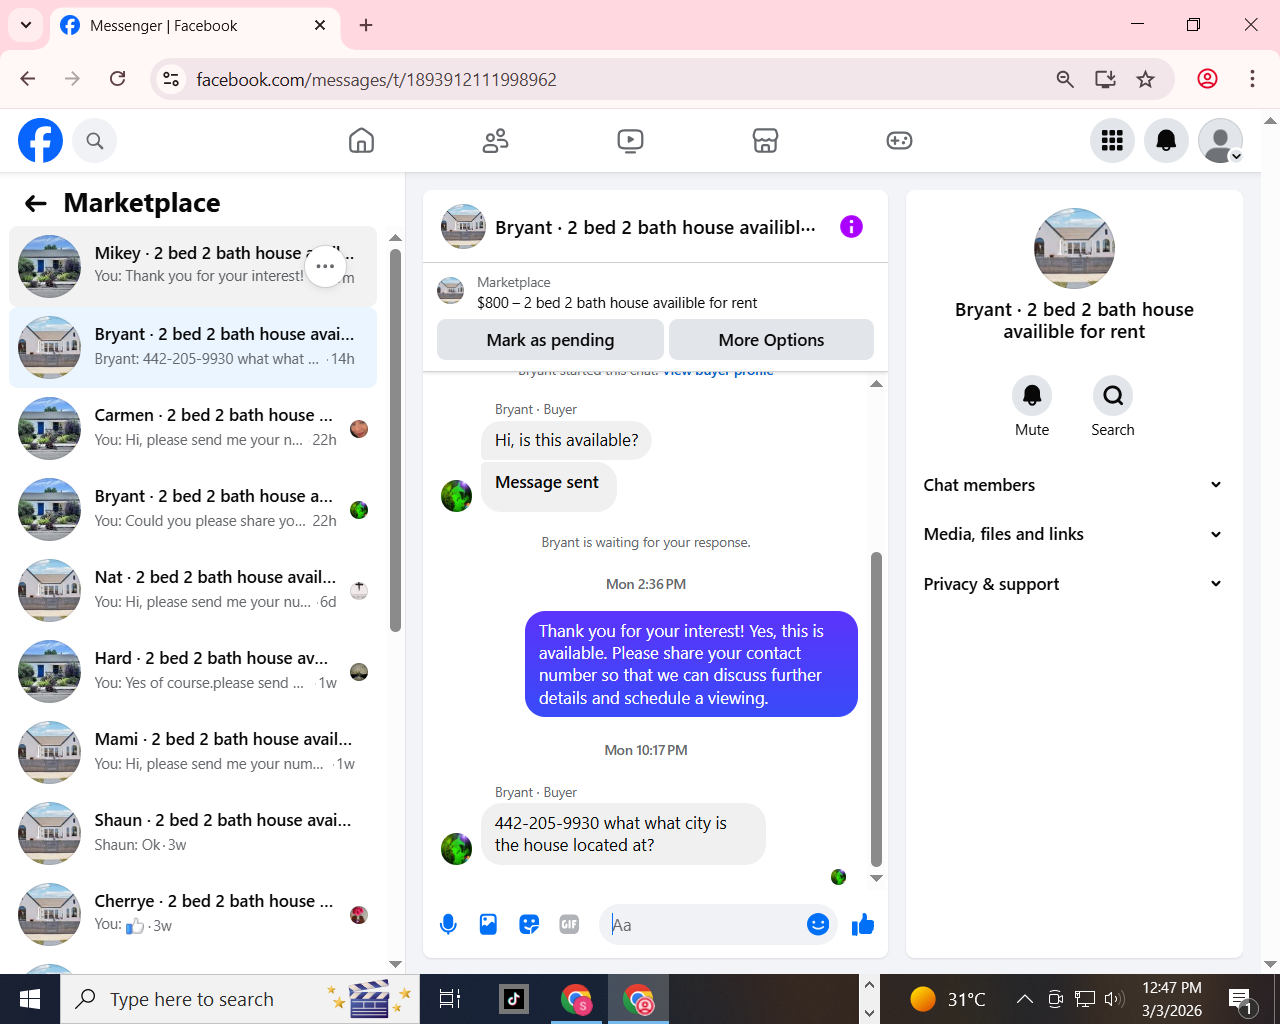Expand Media, files and links section
The width and height of the screenshot is (1280, 1024).
pos(1074,534)
